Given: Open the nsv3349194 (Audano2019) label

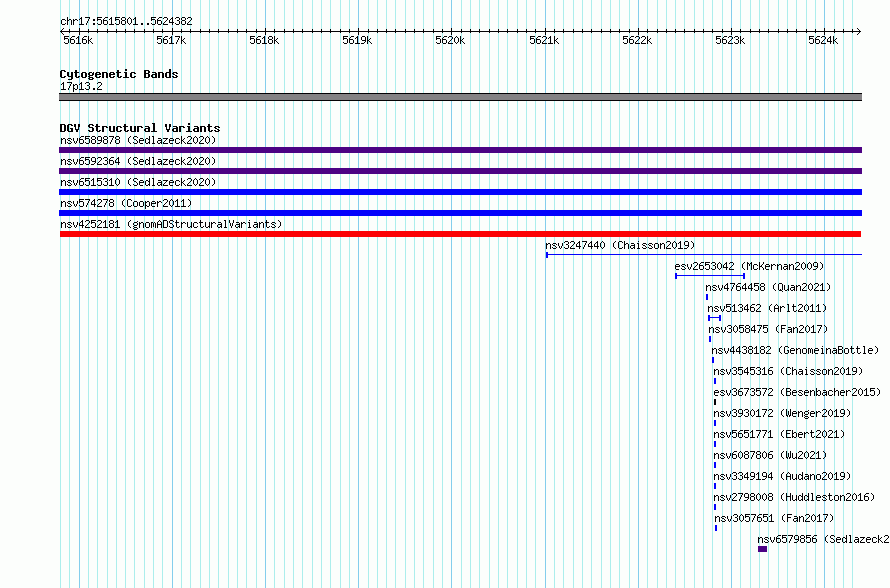Looking at the screenshot, I should [782, 476].
